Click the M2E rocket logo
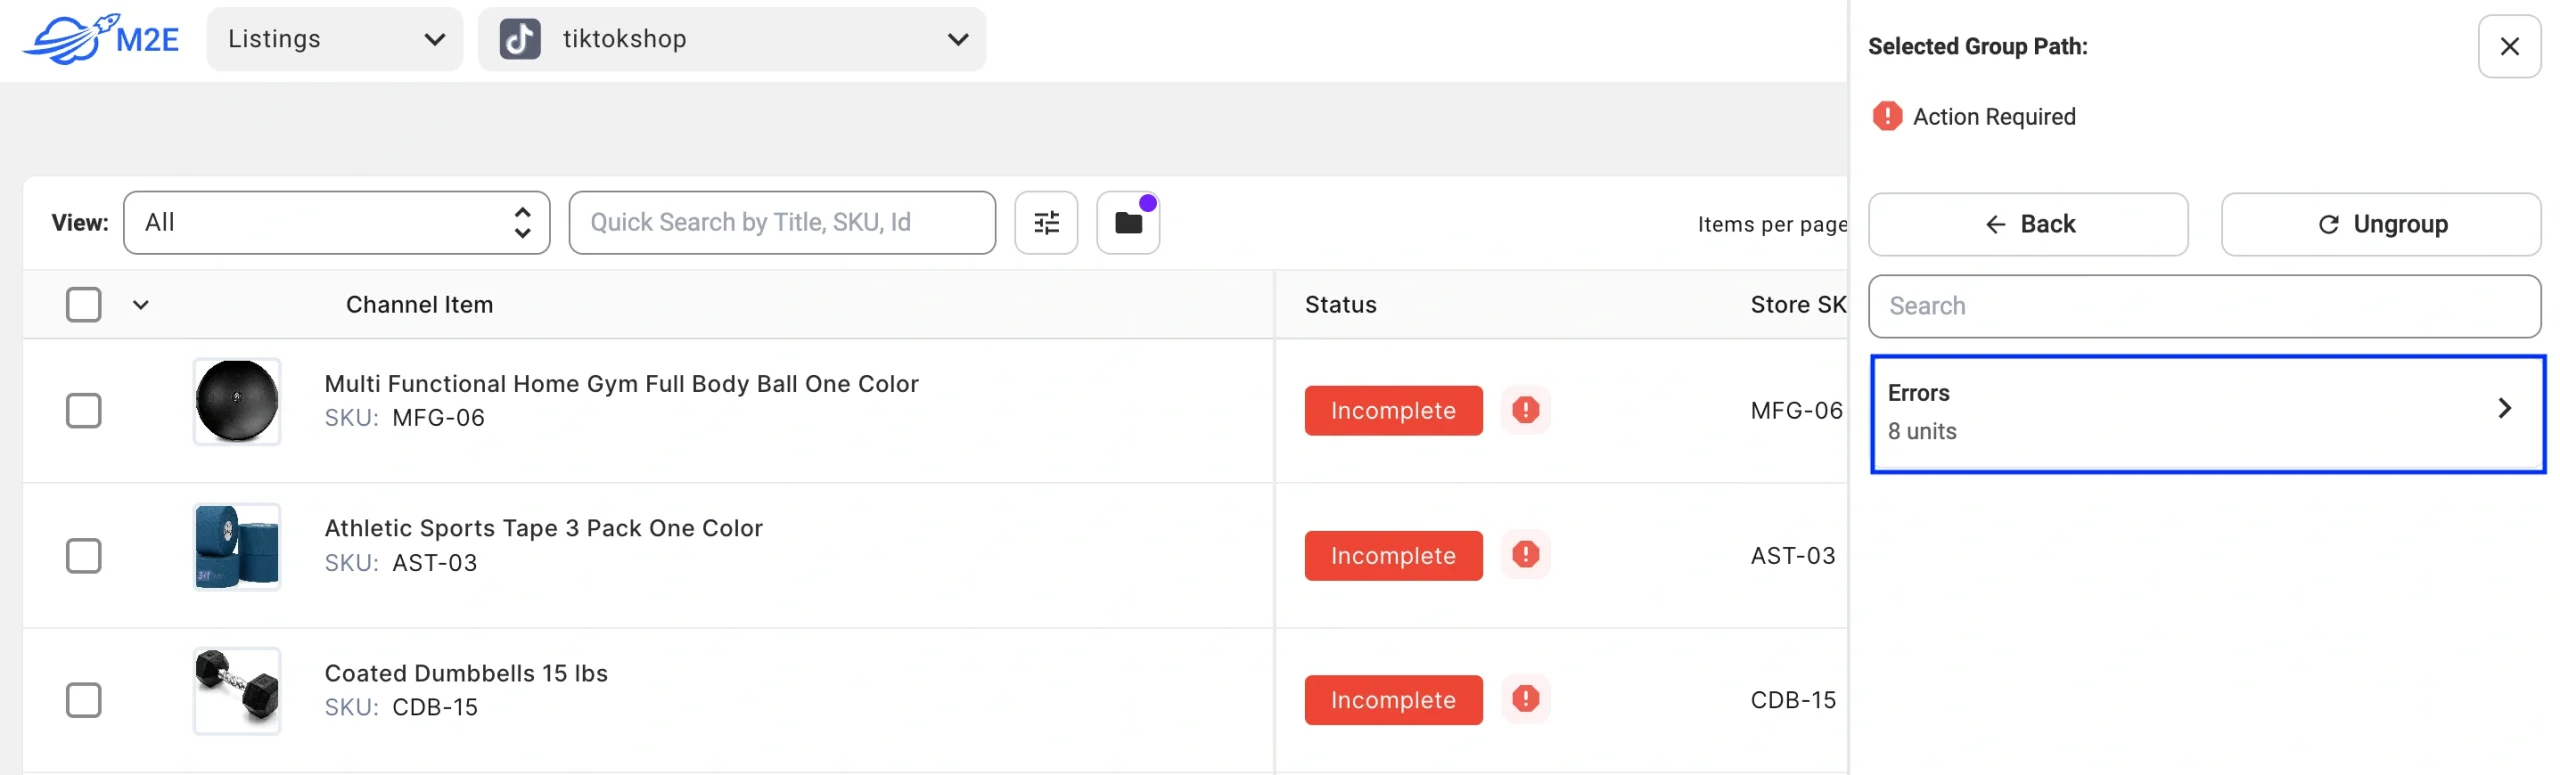The height and width of the screenshot is (775, 2560). (100, 39)
